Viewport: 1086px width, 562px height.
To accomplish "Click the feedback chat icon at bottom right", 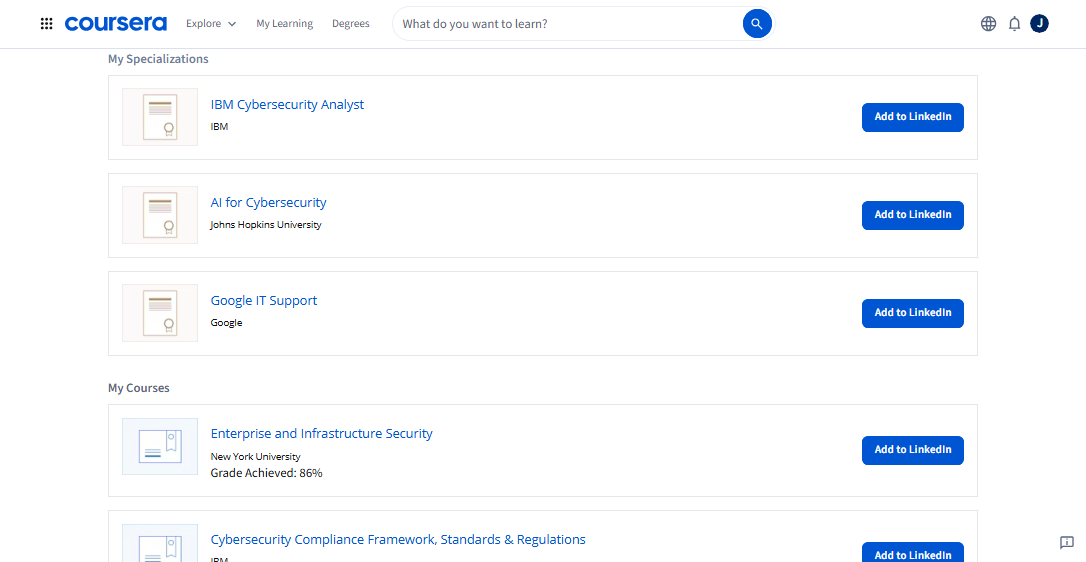I will click(x=1066, y=542).
